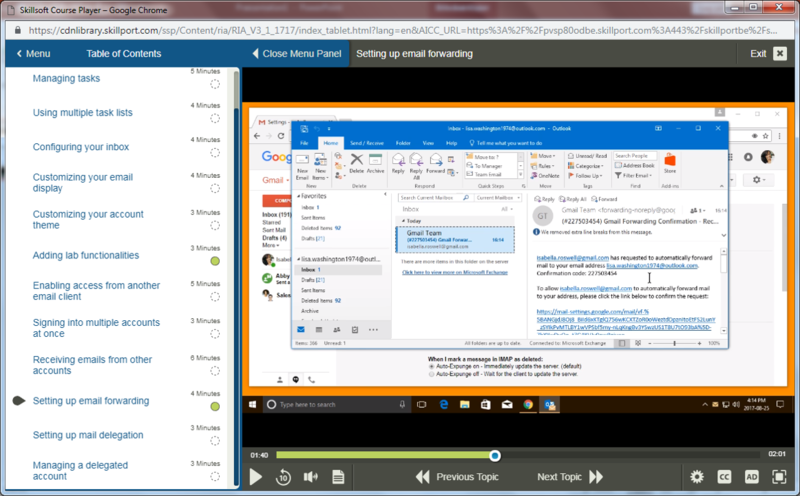This screenshot has width=800, height=496.
Task: Open Customizing your account theme topic
Action: pos(88,219)
